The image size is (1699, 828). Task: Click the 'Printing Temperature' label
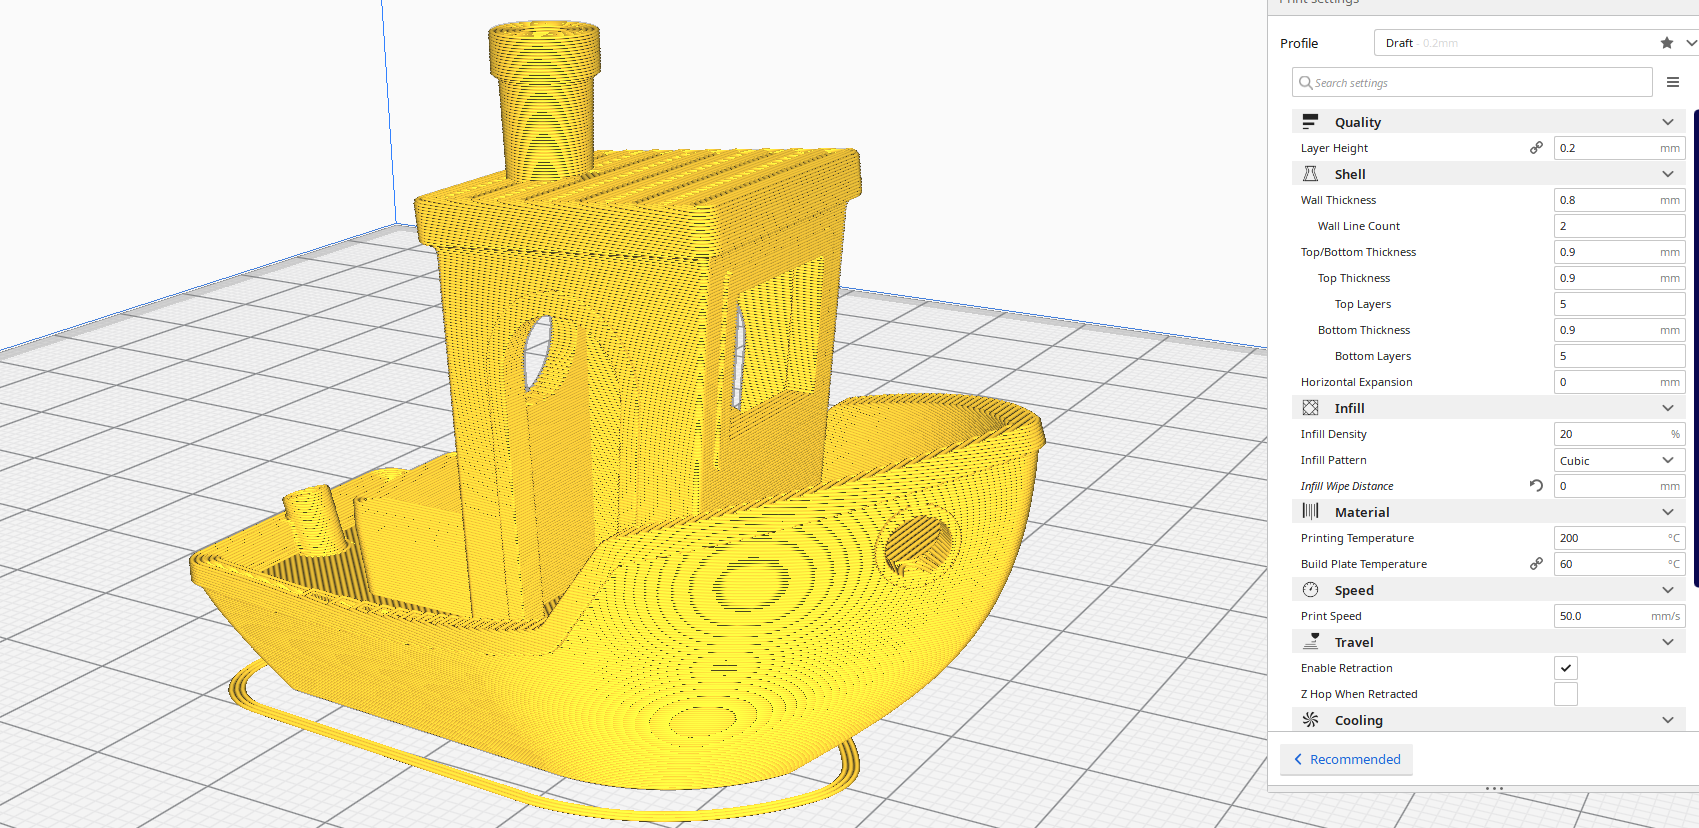[x=1357, y=538]
